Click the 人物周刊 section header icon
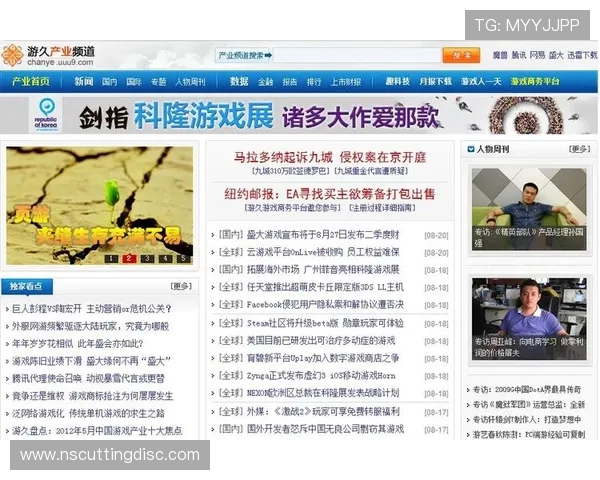Viewport: 600px width, 480px height. [471, 149]
